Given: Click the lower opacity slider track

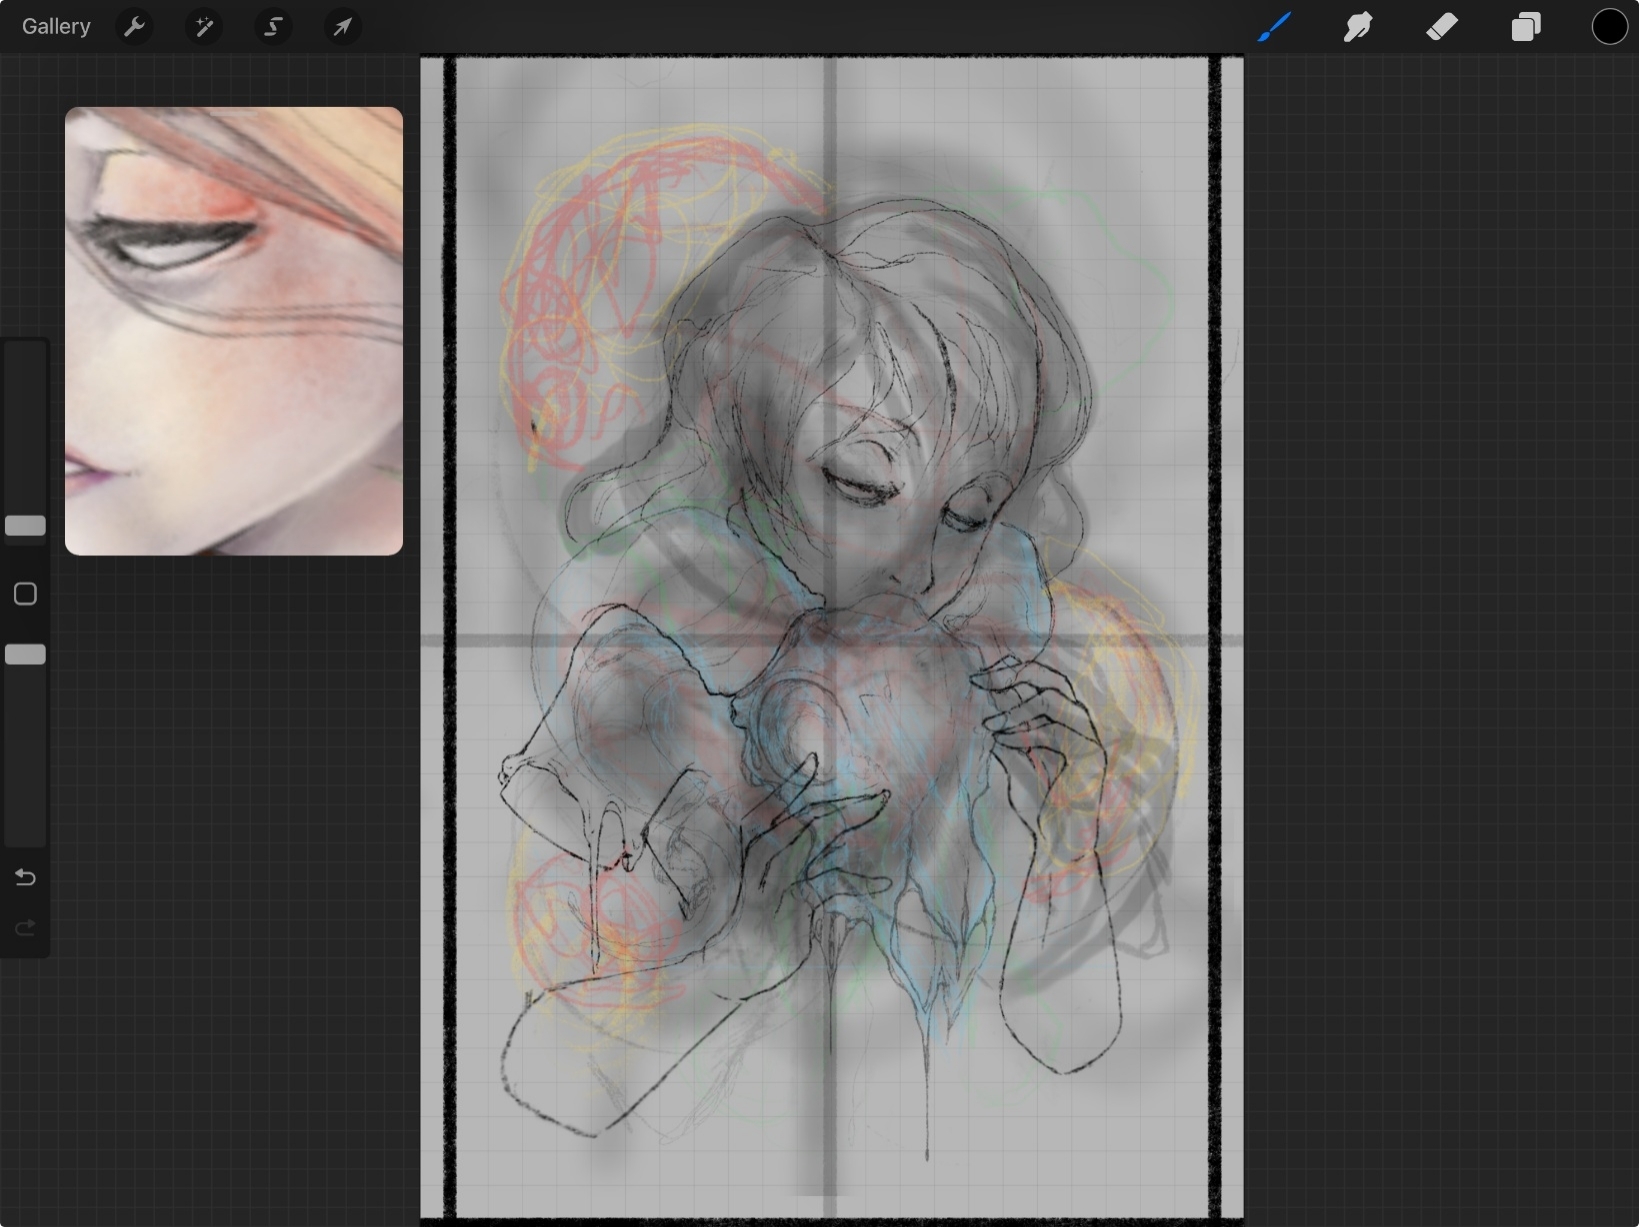Looking at the screenshot, I should [25, 760].
